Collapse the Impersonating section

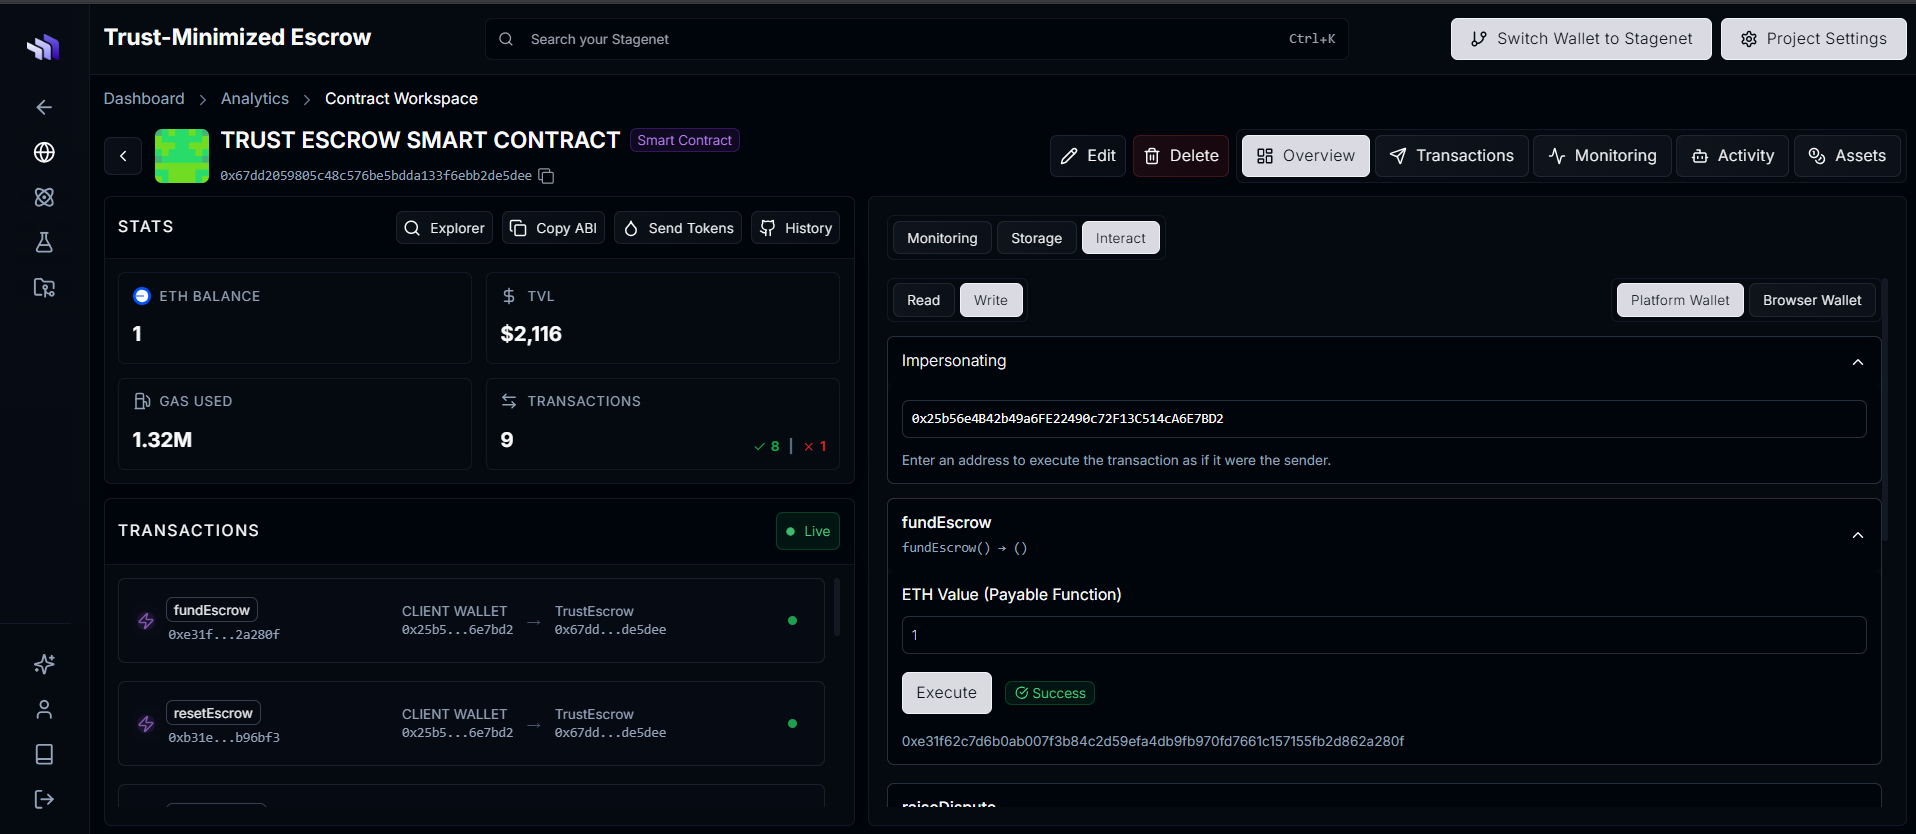point(1858,362)
